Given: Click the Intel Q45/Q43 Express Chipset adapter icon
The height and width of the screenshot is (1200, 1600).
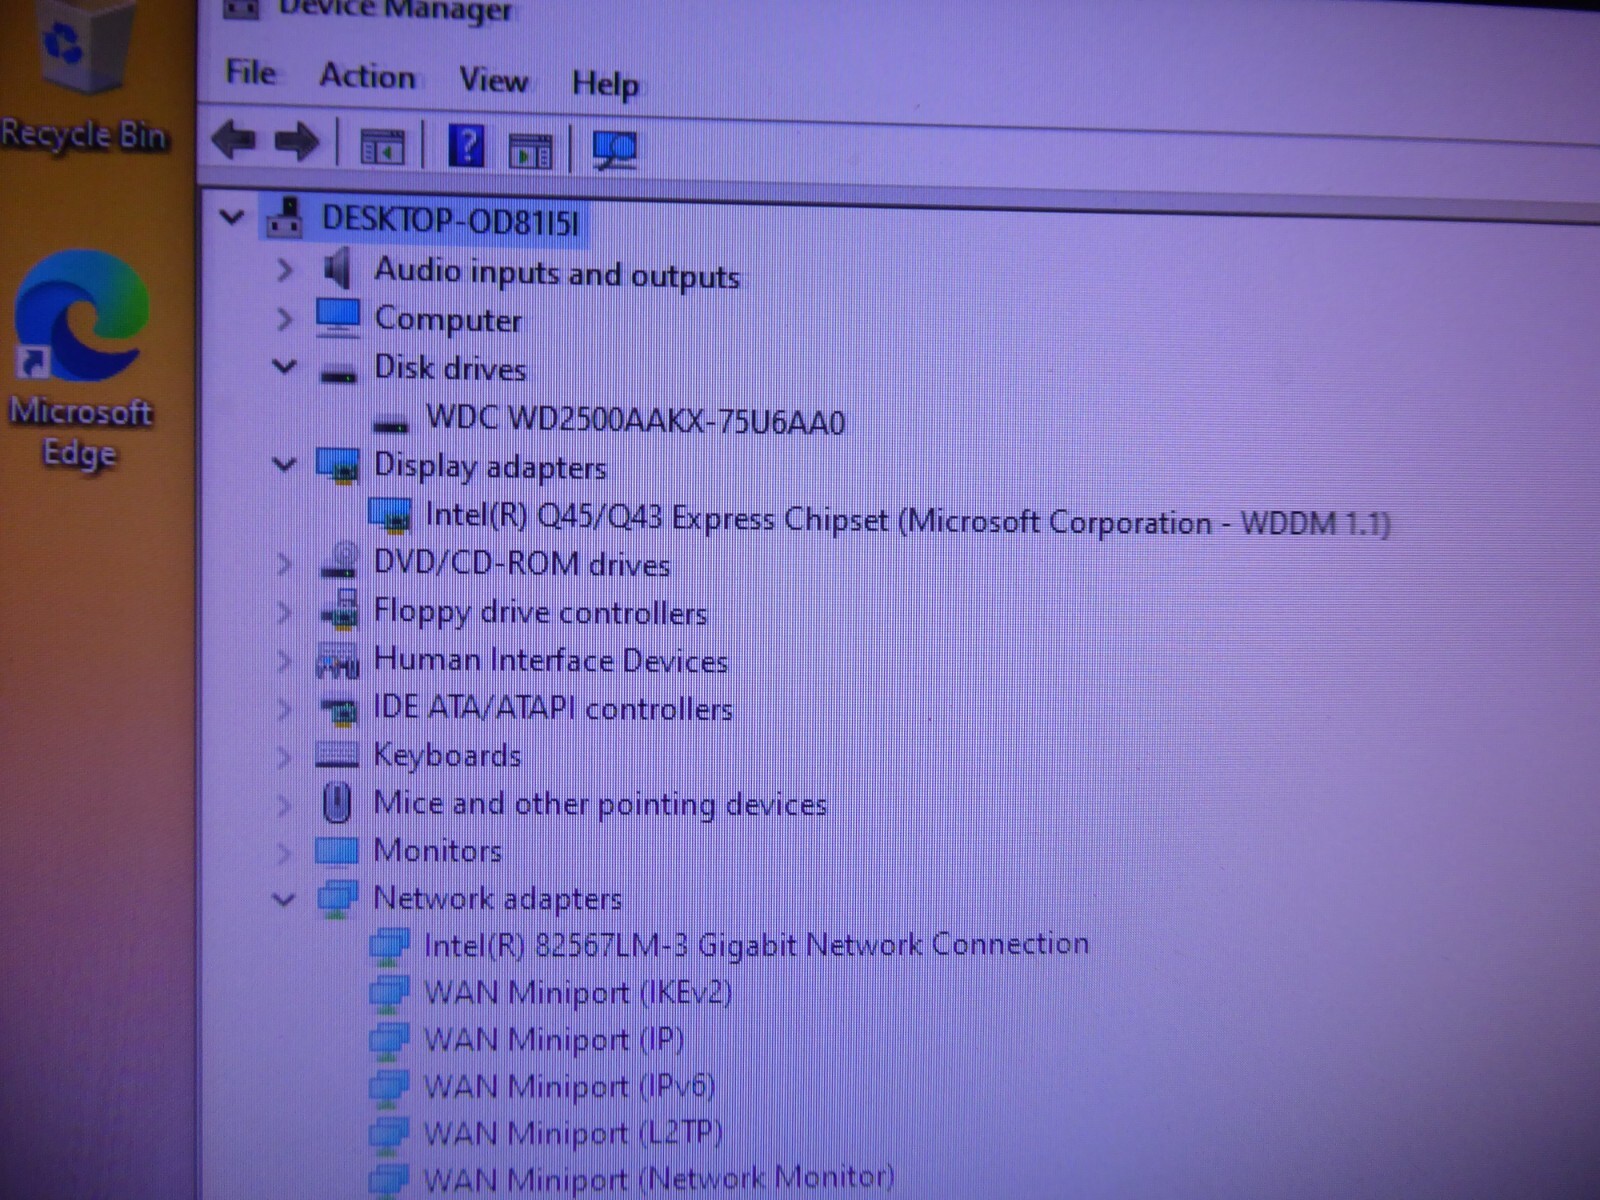Looking at the screenshot, I should click(x=390, y=514).
